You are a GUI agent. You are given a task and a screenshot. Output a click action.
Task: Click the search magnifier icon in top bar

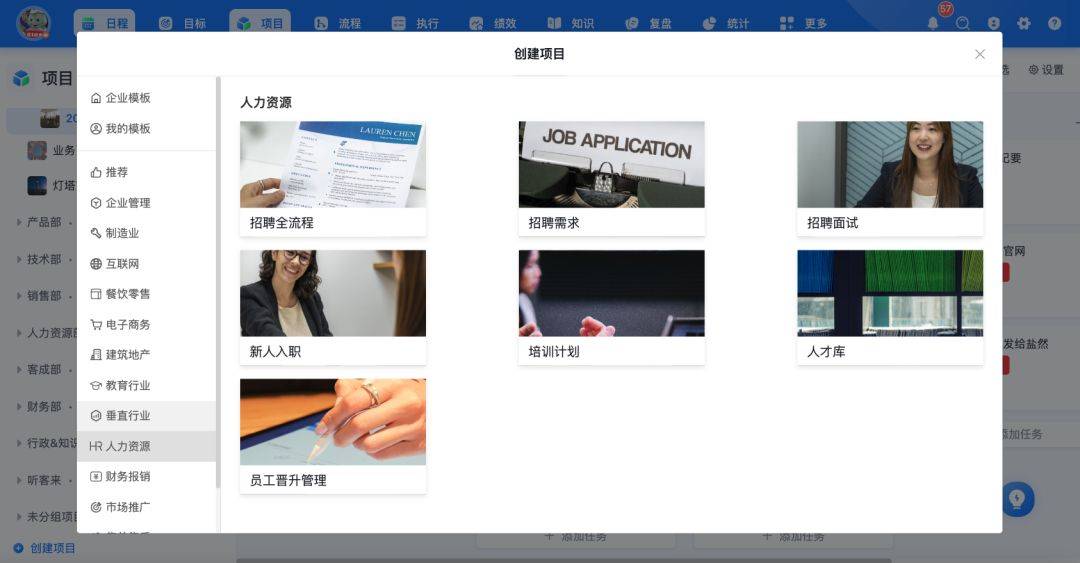(963, 23)
